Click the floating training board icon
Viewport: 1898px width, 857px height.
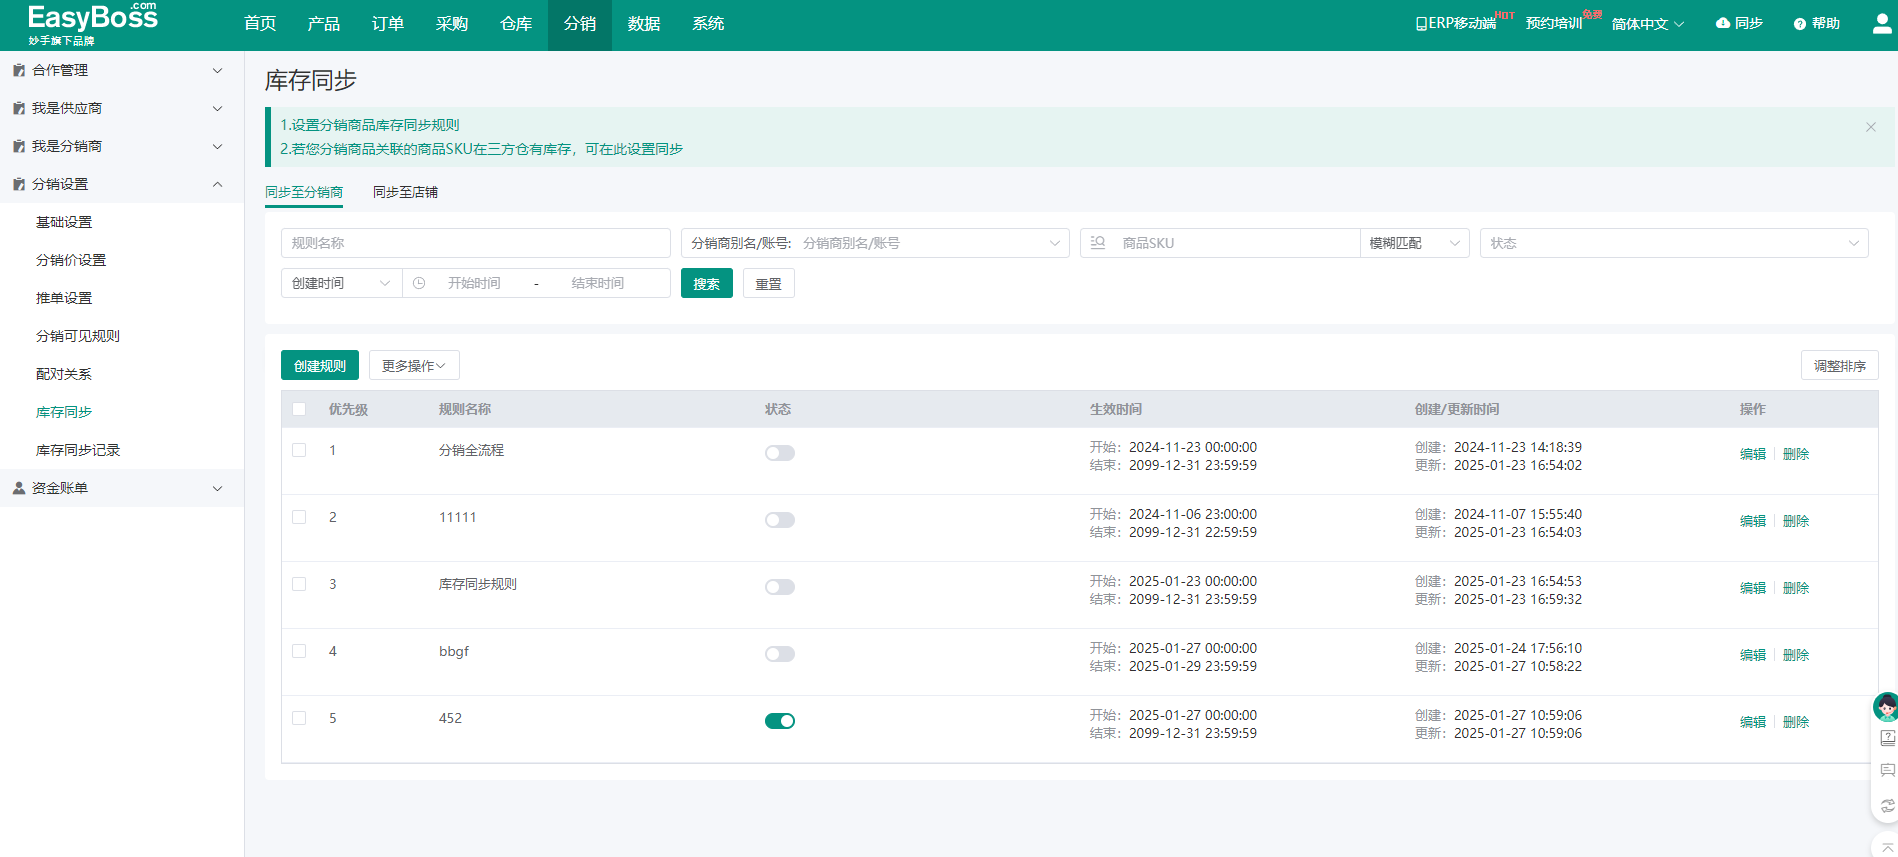[1887, 770]
